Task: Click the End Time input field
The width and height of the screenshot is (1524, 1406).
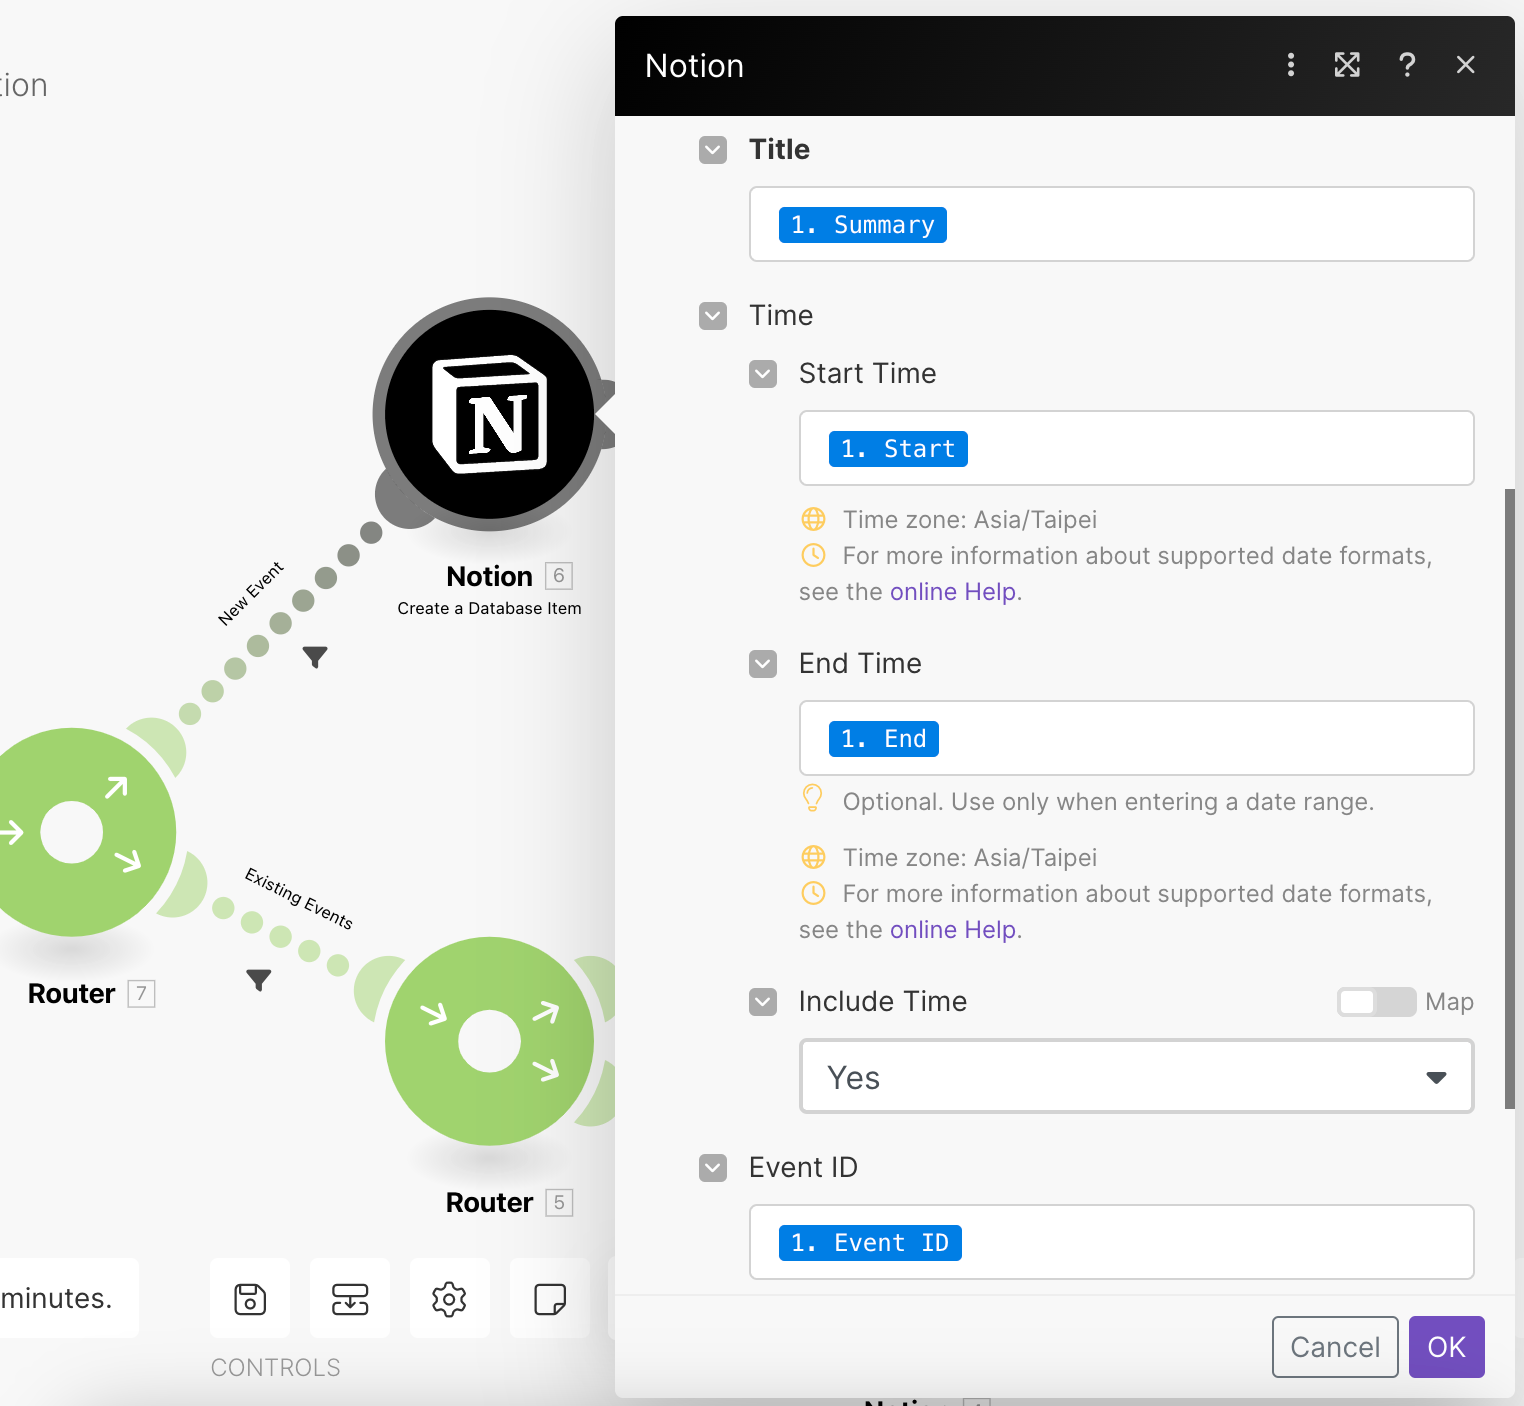Action: tap(1136, 738)
